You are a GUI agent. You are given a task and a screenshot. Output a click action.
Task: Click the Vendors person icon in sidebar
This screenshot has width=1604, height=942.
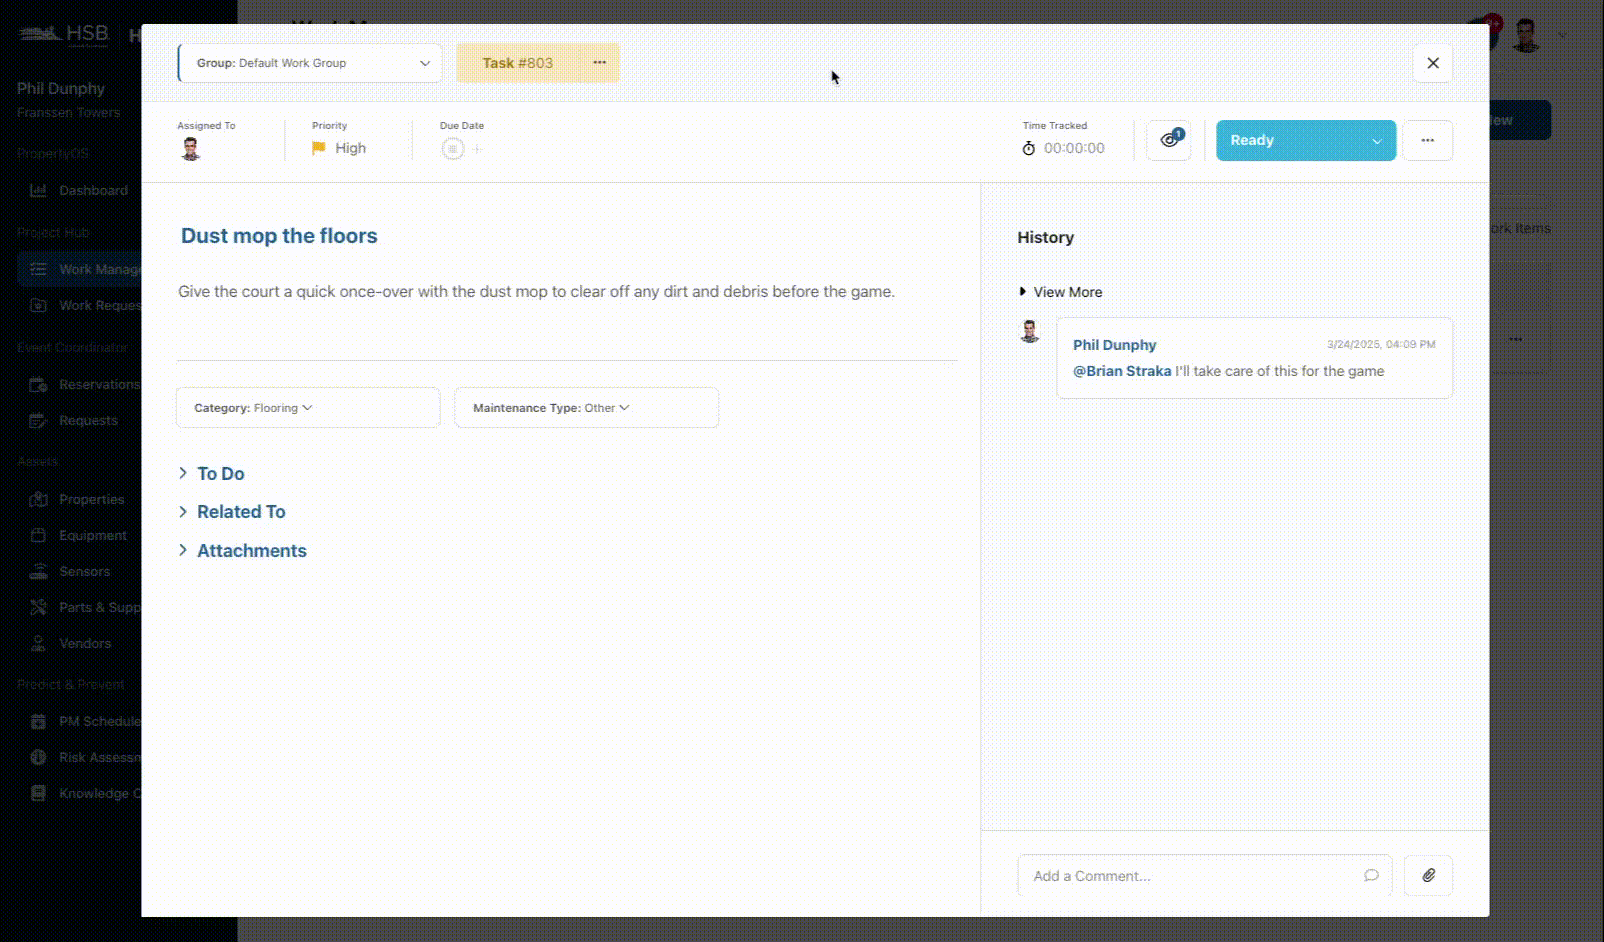pos(38,643)
